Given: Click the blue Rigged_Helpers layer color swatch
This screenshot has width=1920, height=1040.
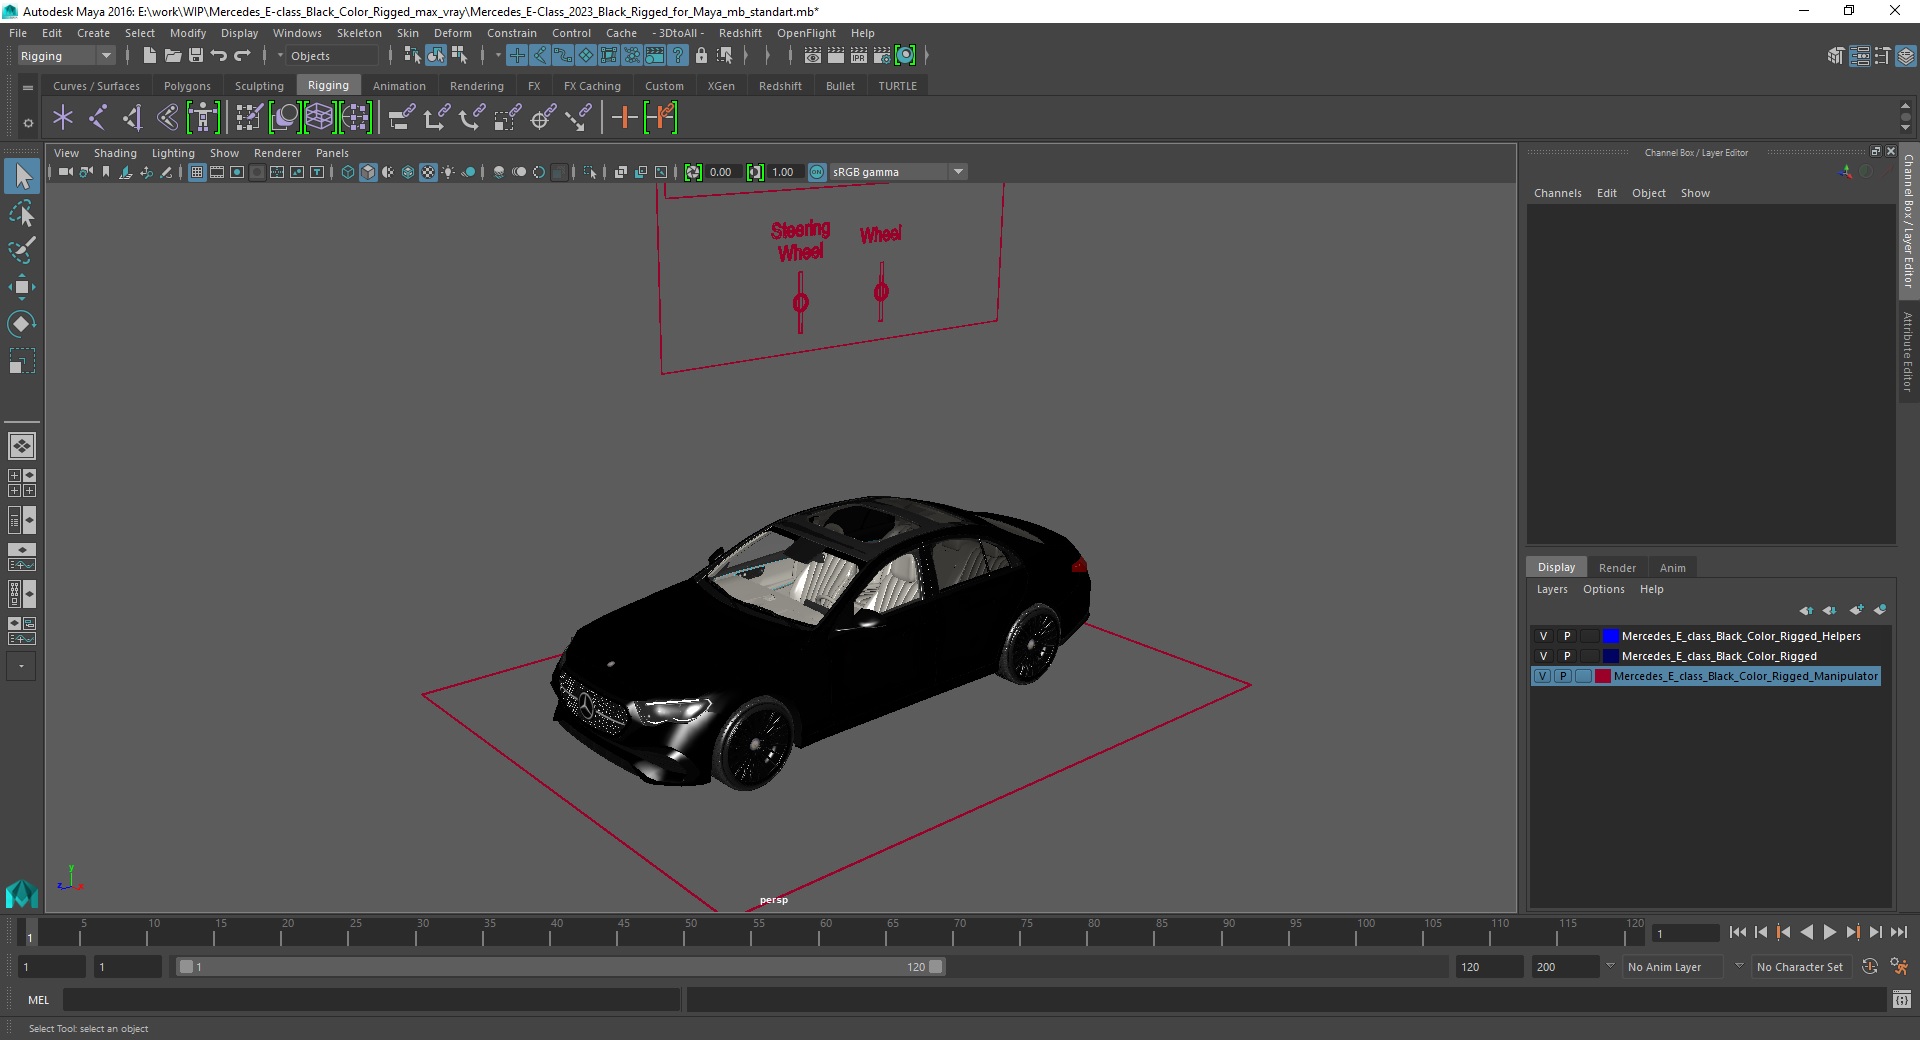Looking at the screenshot, I should tap(1610, 636).
